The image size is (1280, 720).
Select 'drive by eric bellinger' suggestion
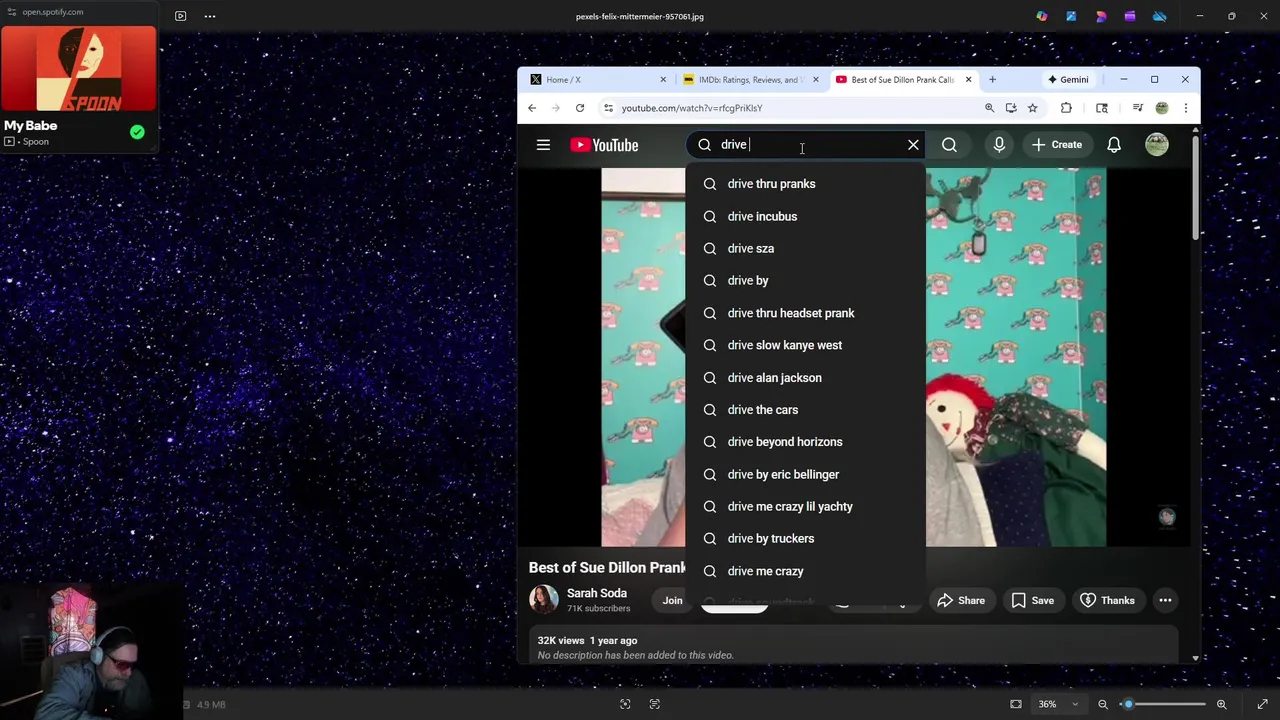point(806,474)
